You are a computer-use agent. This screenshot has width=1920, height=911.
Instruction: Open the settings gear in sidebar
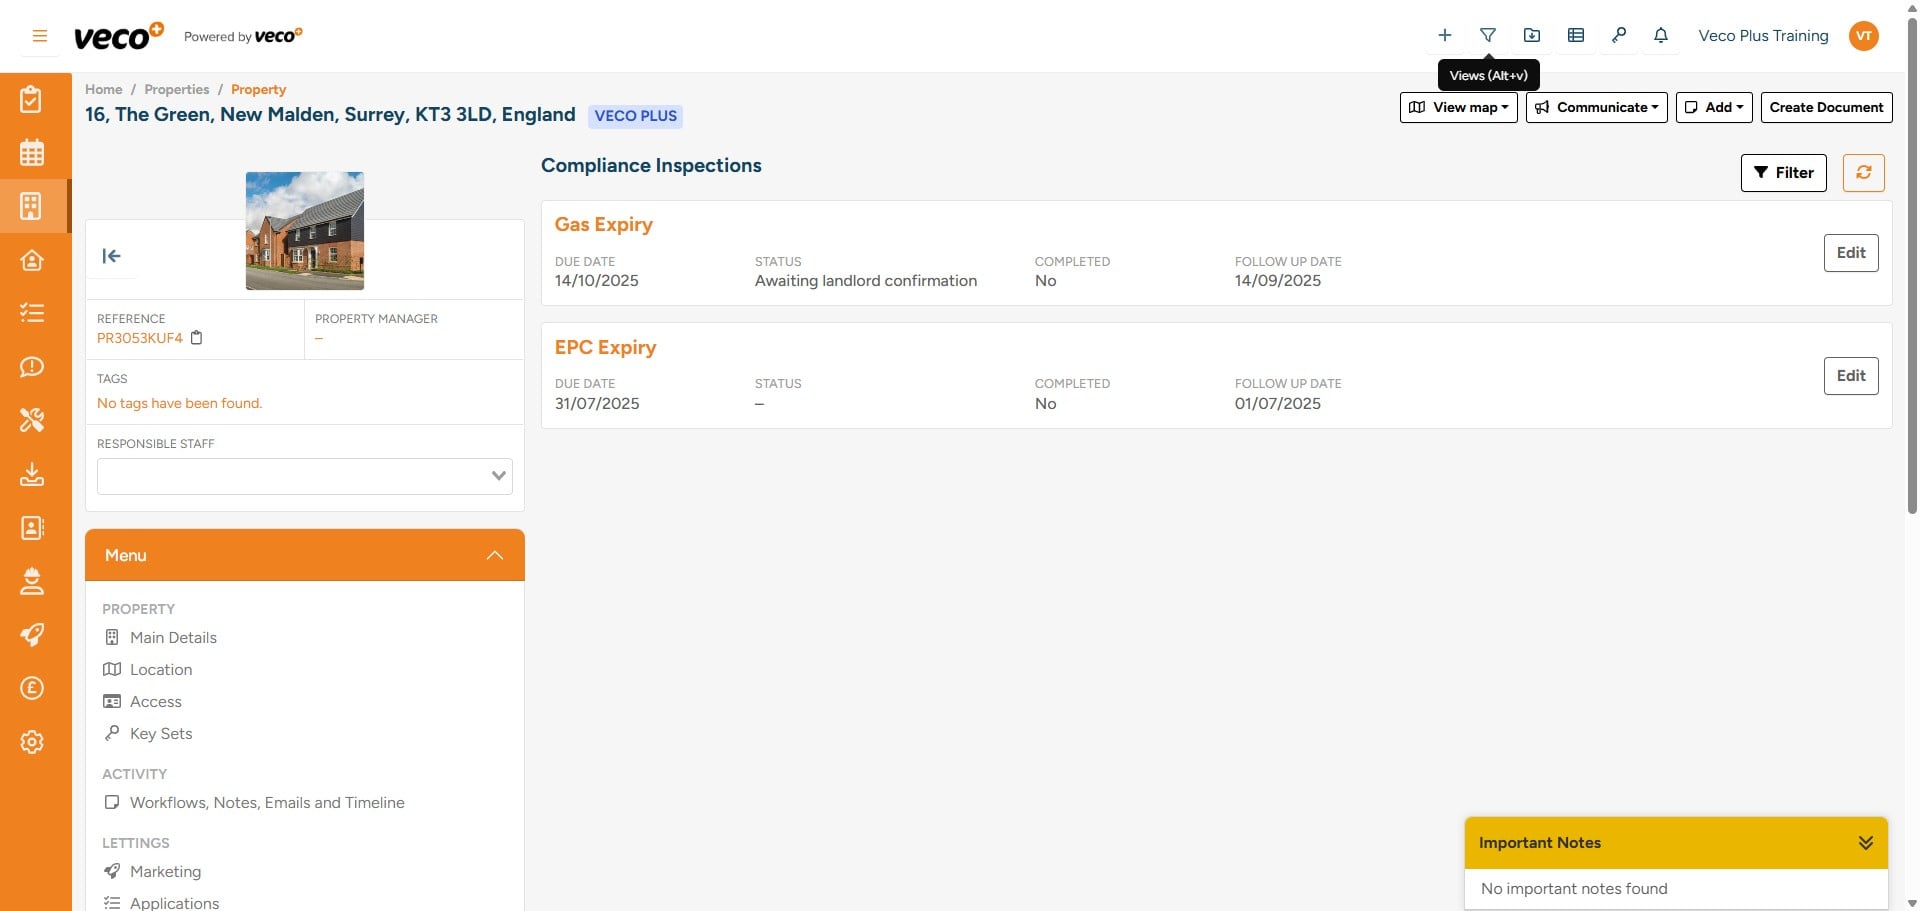(x=33, y=742)
